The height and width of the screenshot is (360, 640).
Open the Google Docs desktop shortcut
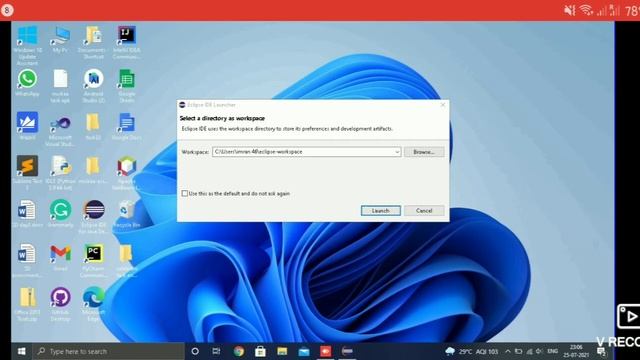coord(127,127)
